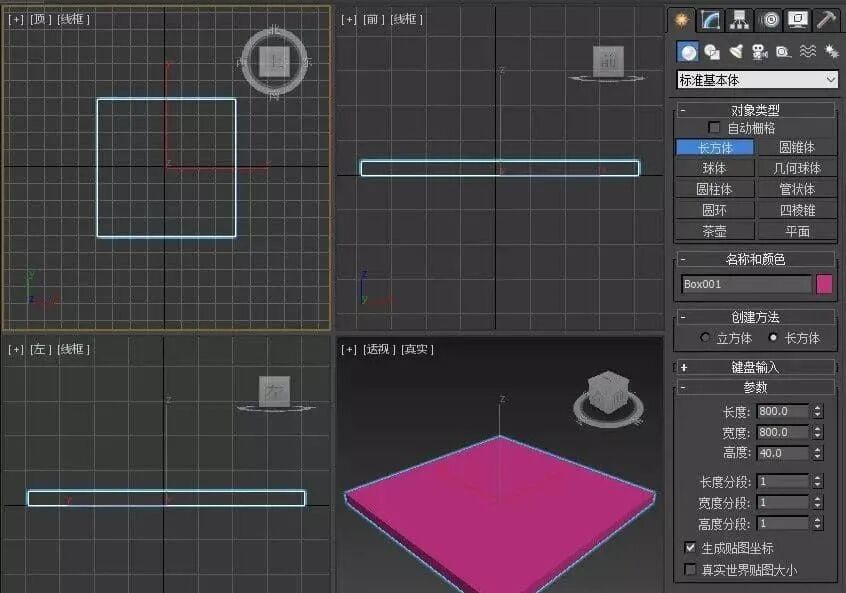Viewport: 846px width, 593px height.
Task: Adjust the 长度 spinner arrows
Action: coord(818,411)
